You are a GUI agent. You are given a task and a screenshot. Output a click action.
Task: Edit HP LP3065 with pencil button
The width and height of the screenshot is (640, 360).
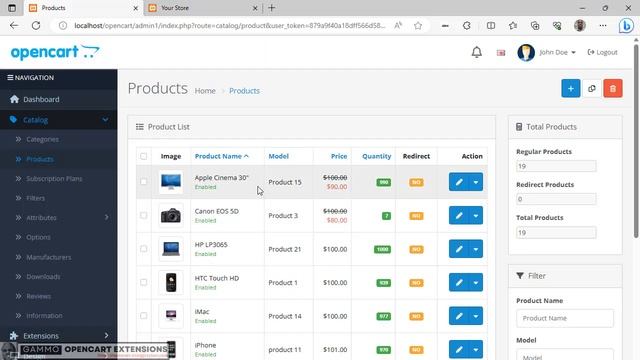click(x=459, y=249)
